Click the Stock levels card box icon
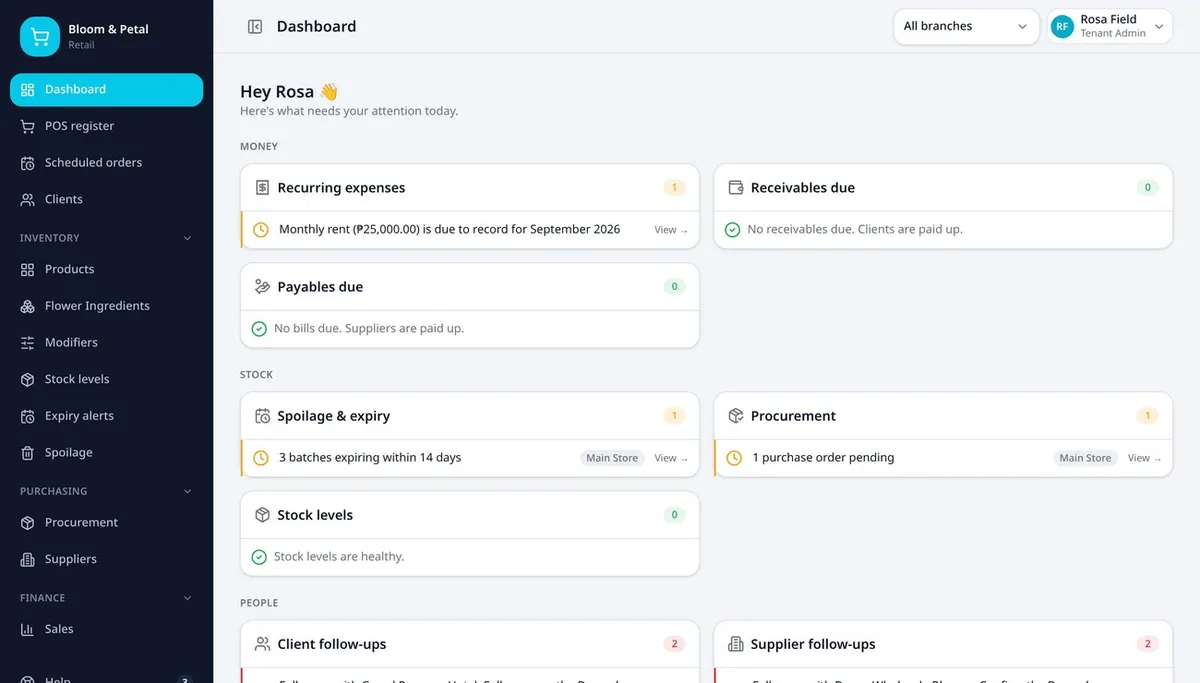 tap(262, 515)
